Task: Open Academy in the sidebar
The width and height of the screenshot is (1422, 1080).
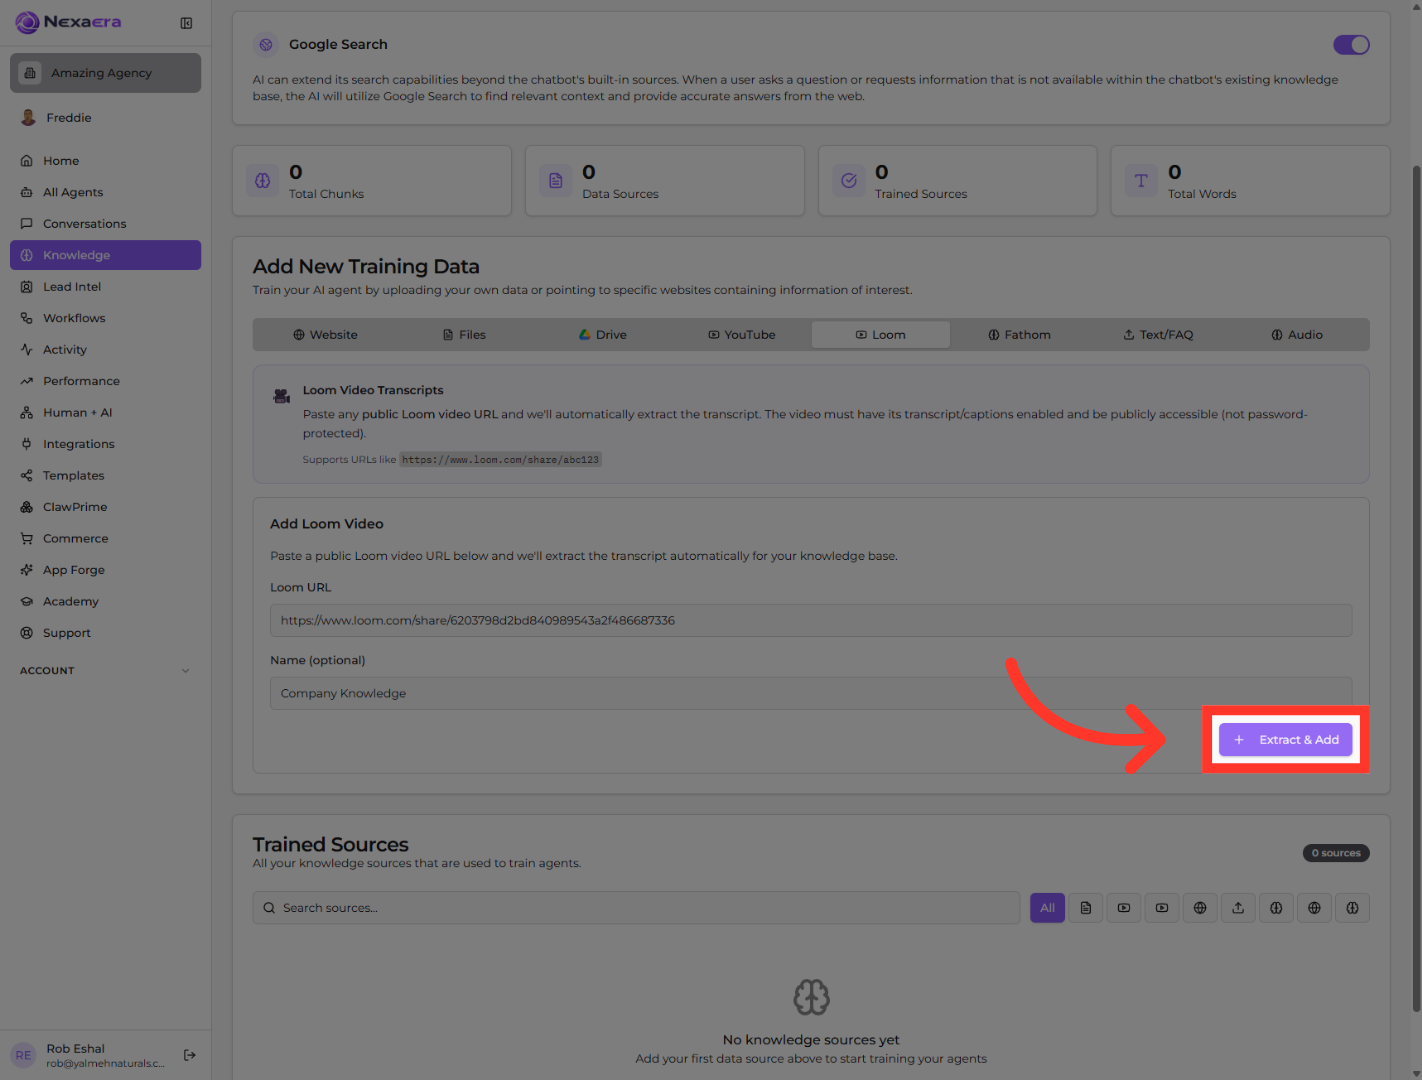Action: (x=106, y=602)
